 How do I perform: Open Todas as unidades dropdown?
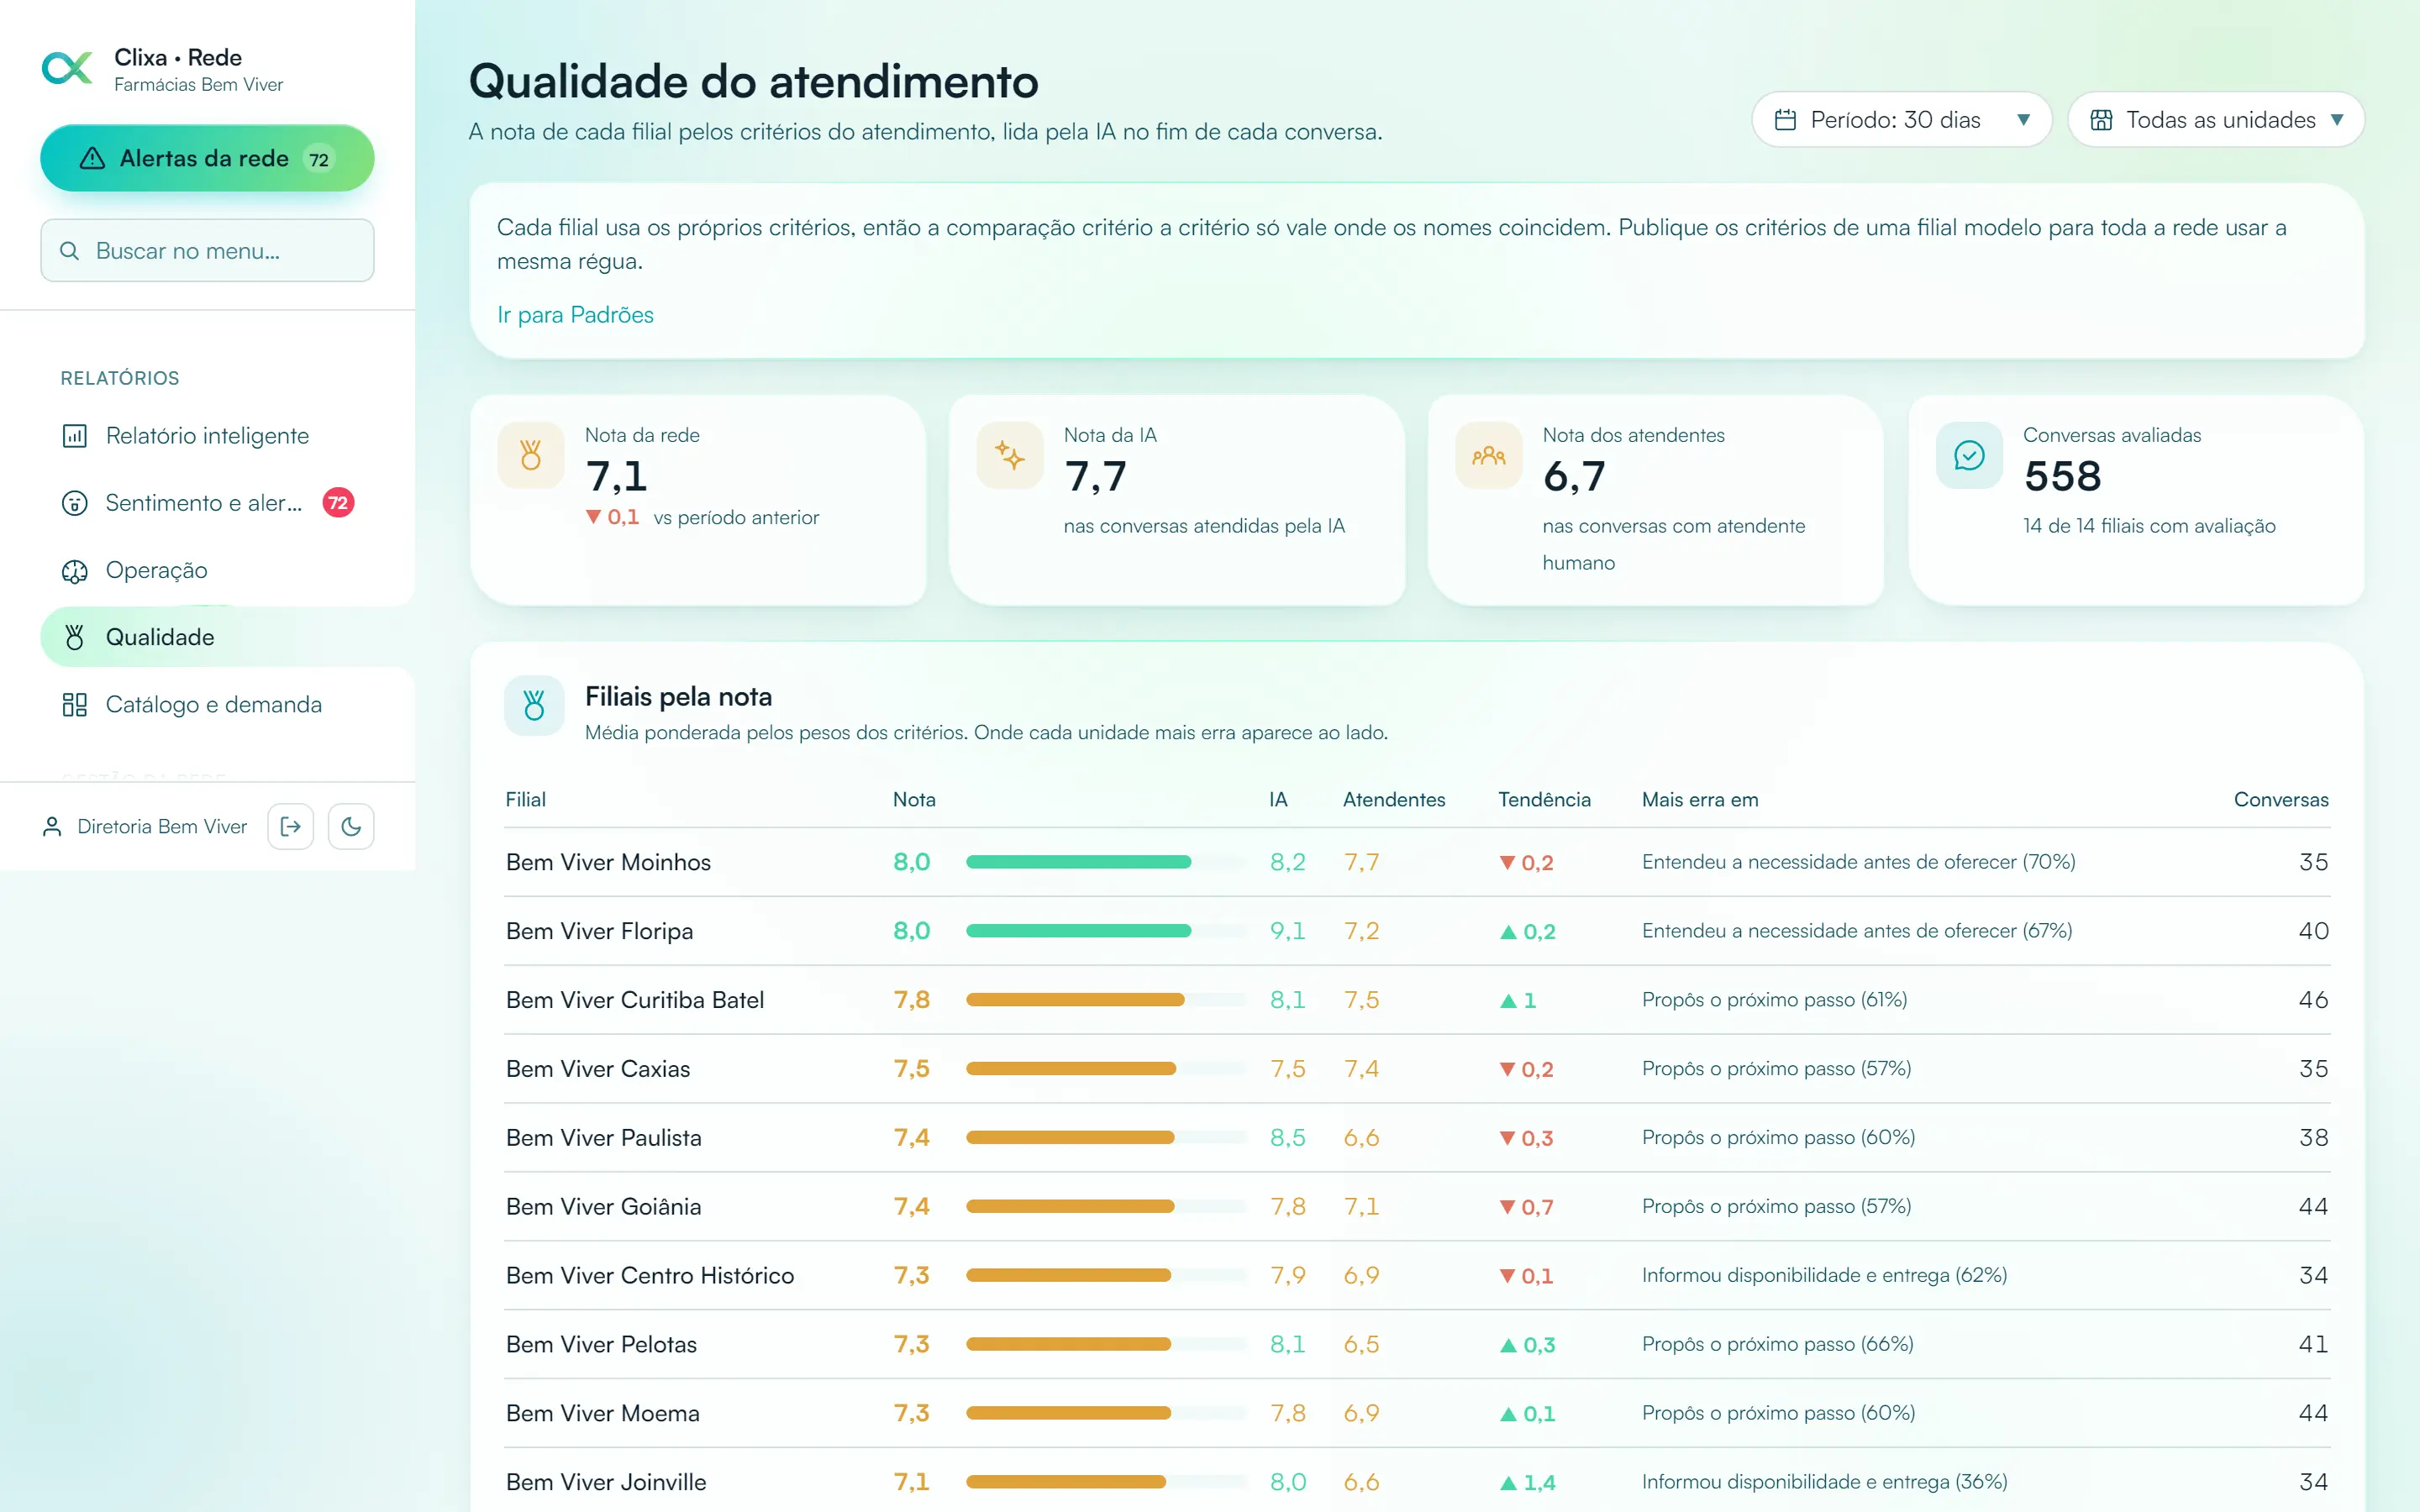tap(2215, 120)
